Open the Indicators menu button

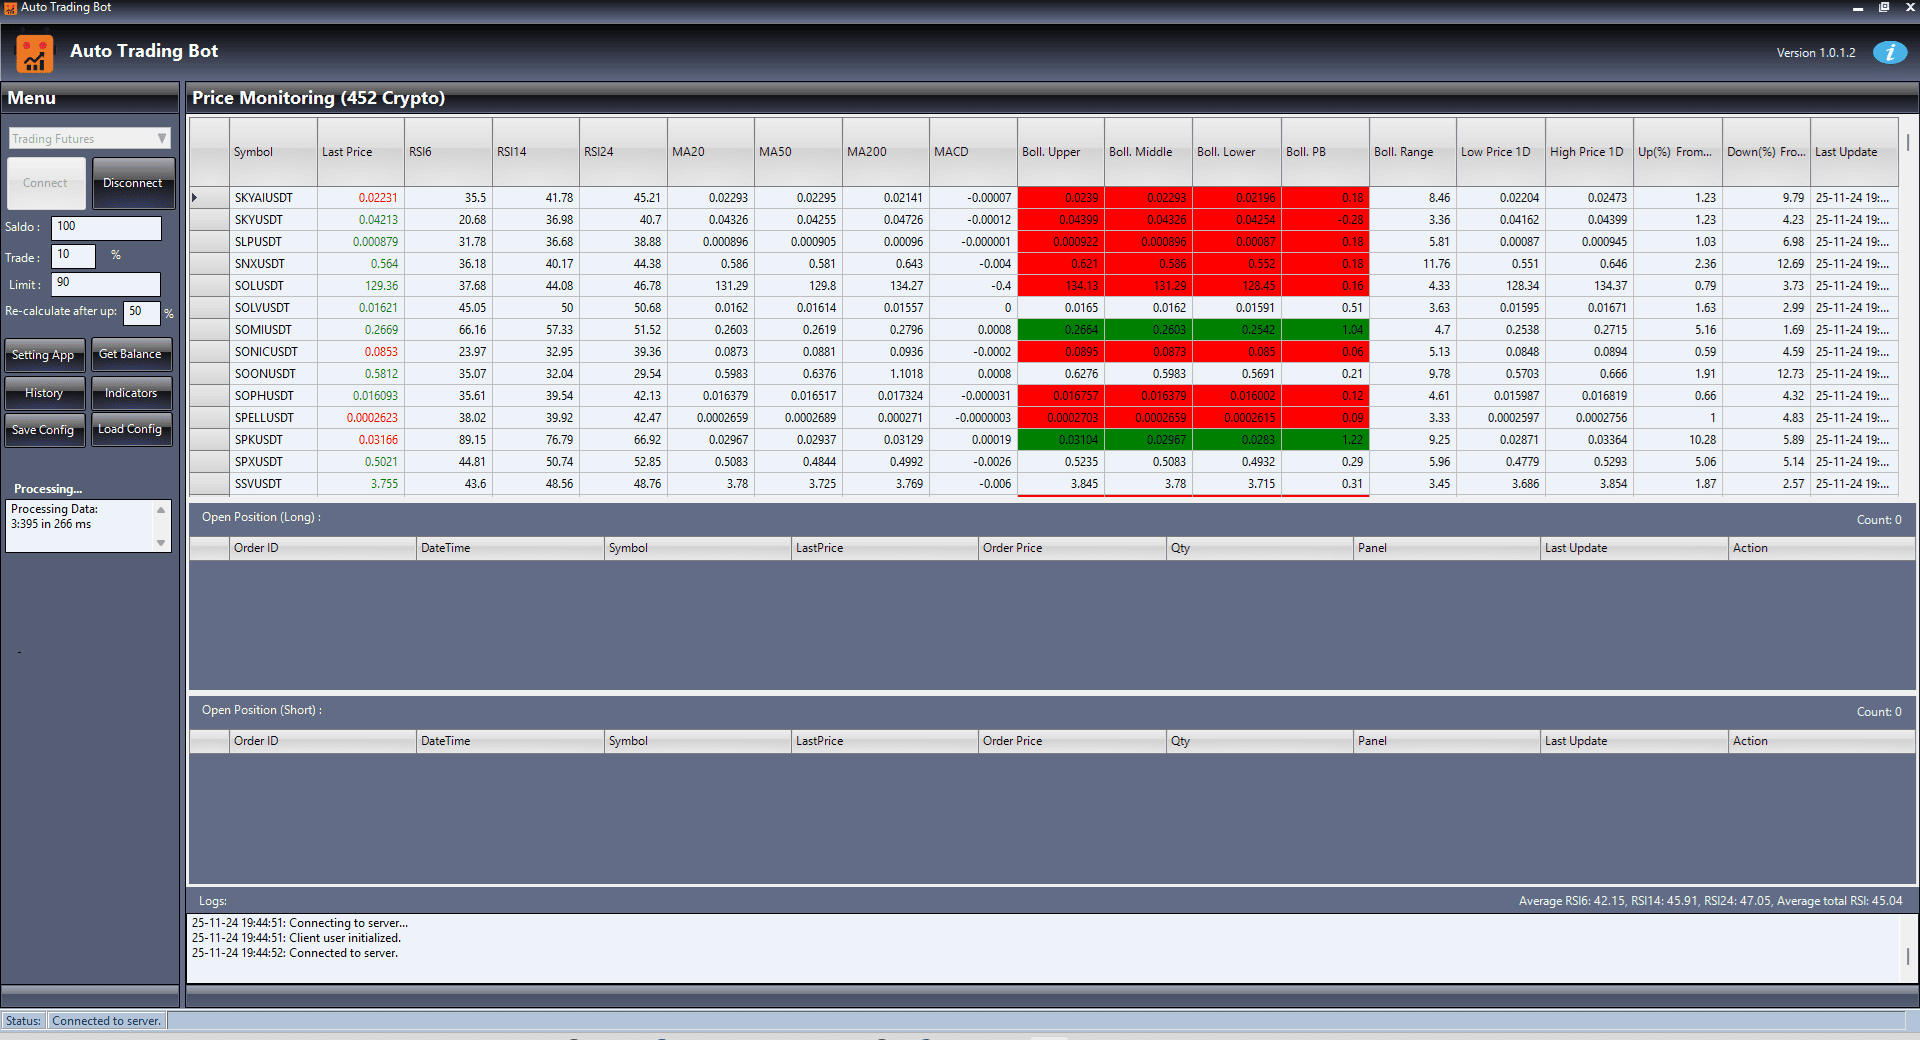131,393
